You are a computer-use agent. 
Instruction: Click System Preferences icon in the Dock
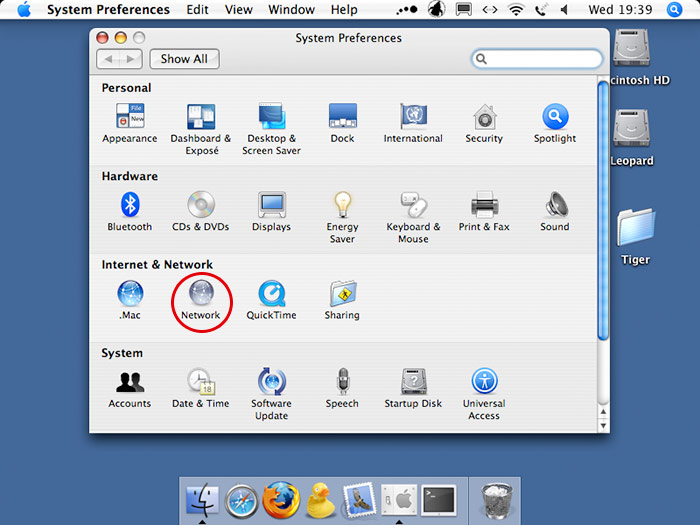[399, 500]
